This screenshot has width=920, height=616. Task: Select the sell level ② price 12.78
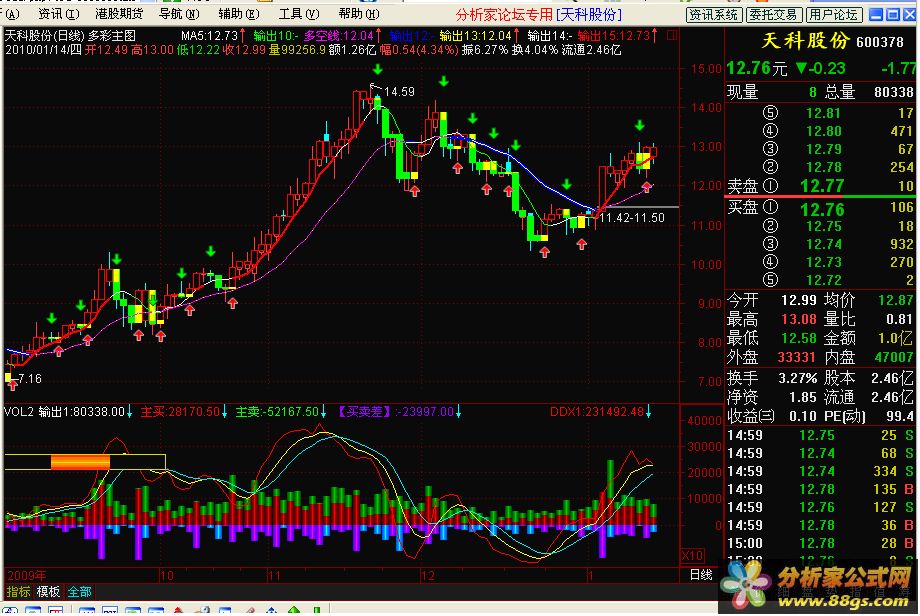click(x=823, y=167)
